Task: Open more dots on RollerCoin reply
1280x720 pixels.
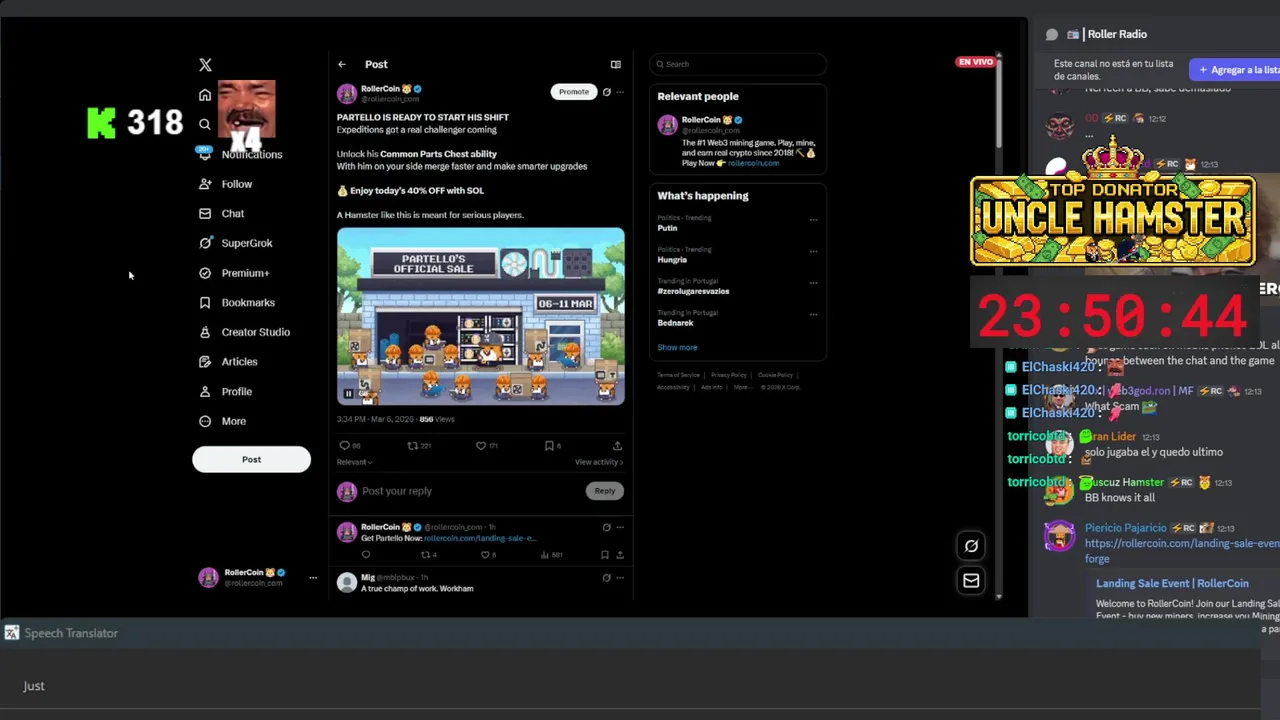Action: tap(620, 527)
